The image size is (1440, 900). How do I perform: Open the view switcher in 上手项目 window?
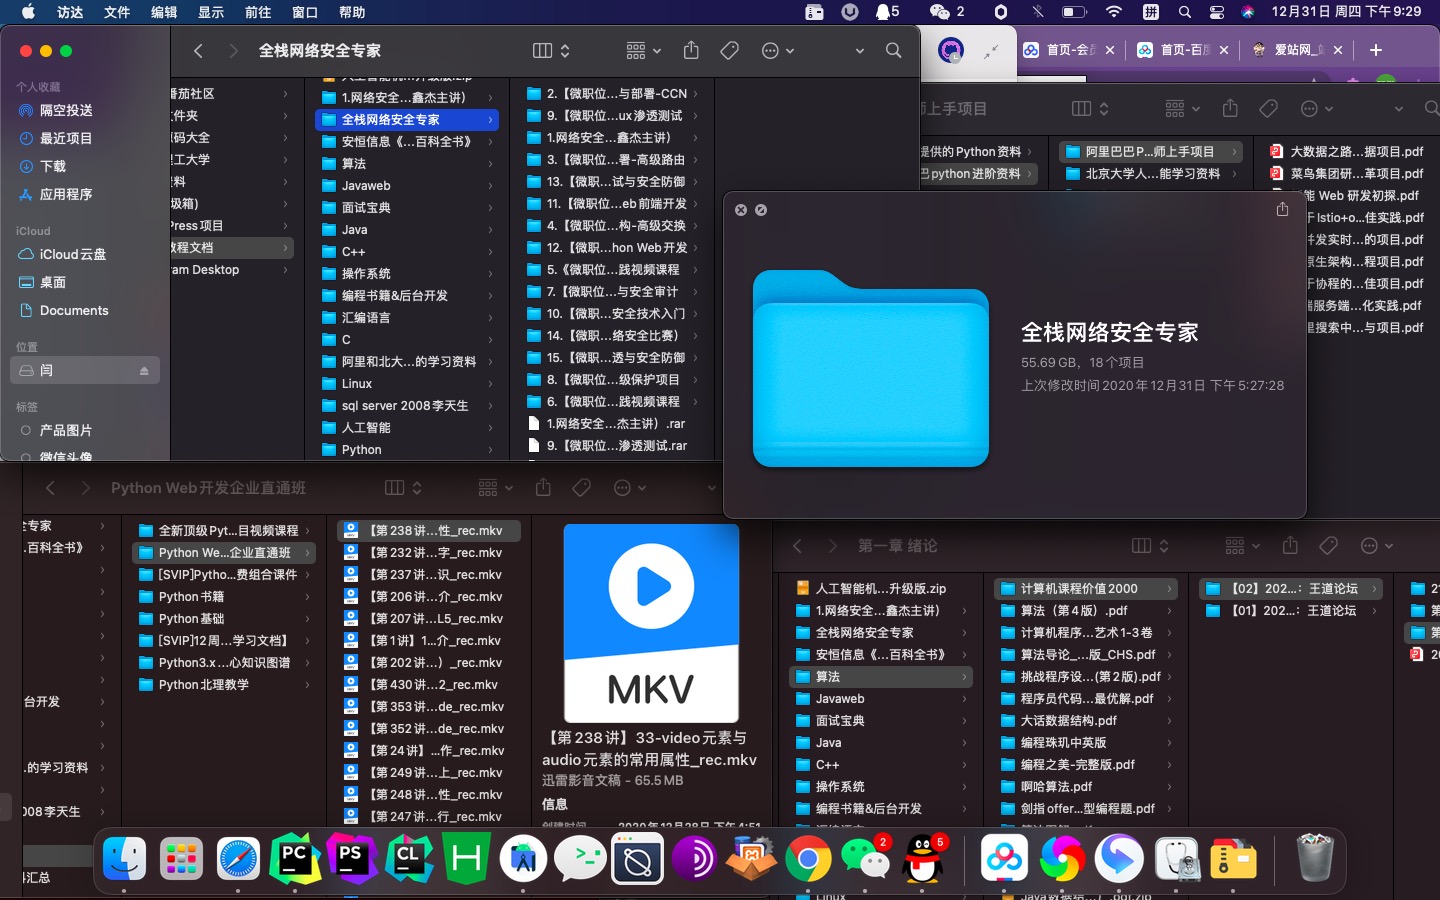tap(1090, 108)
